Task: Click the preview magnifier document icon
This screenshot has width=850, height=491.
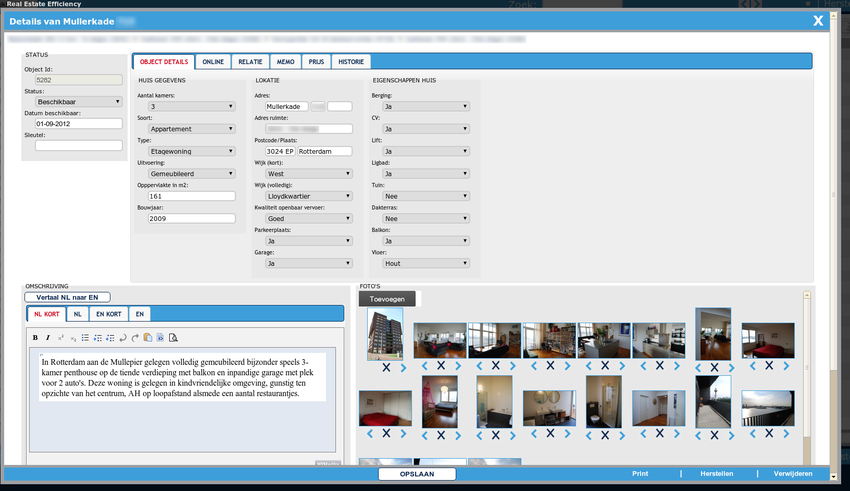Action: click(x=173, y=338)
